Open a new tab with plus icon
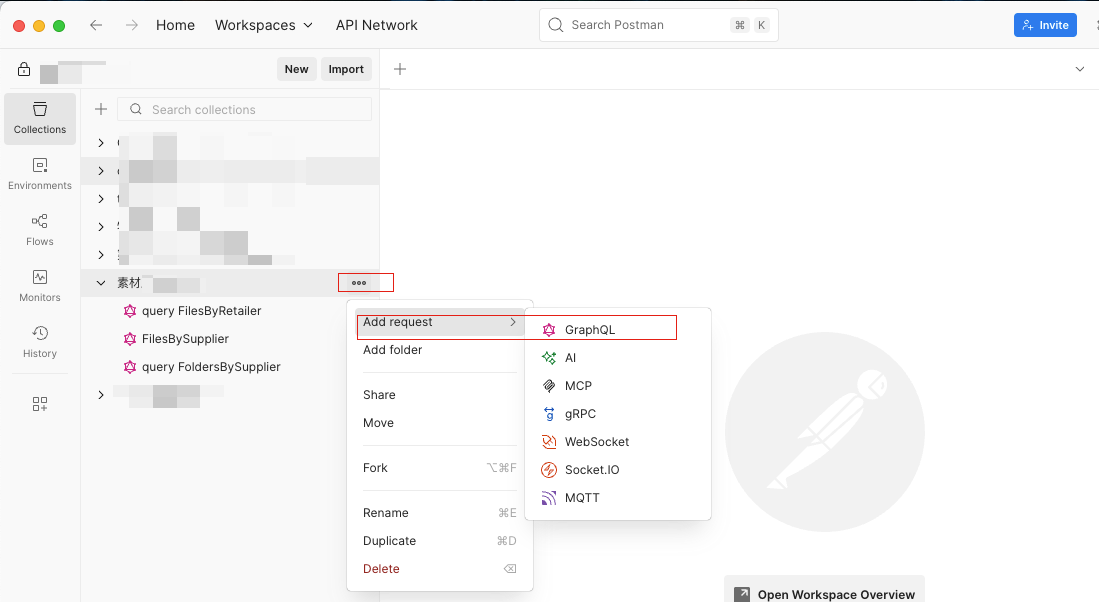Viewport: 1099px width, 602px height. pos(400,69)
